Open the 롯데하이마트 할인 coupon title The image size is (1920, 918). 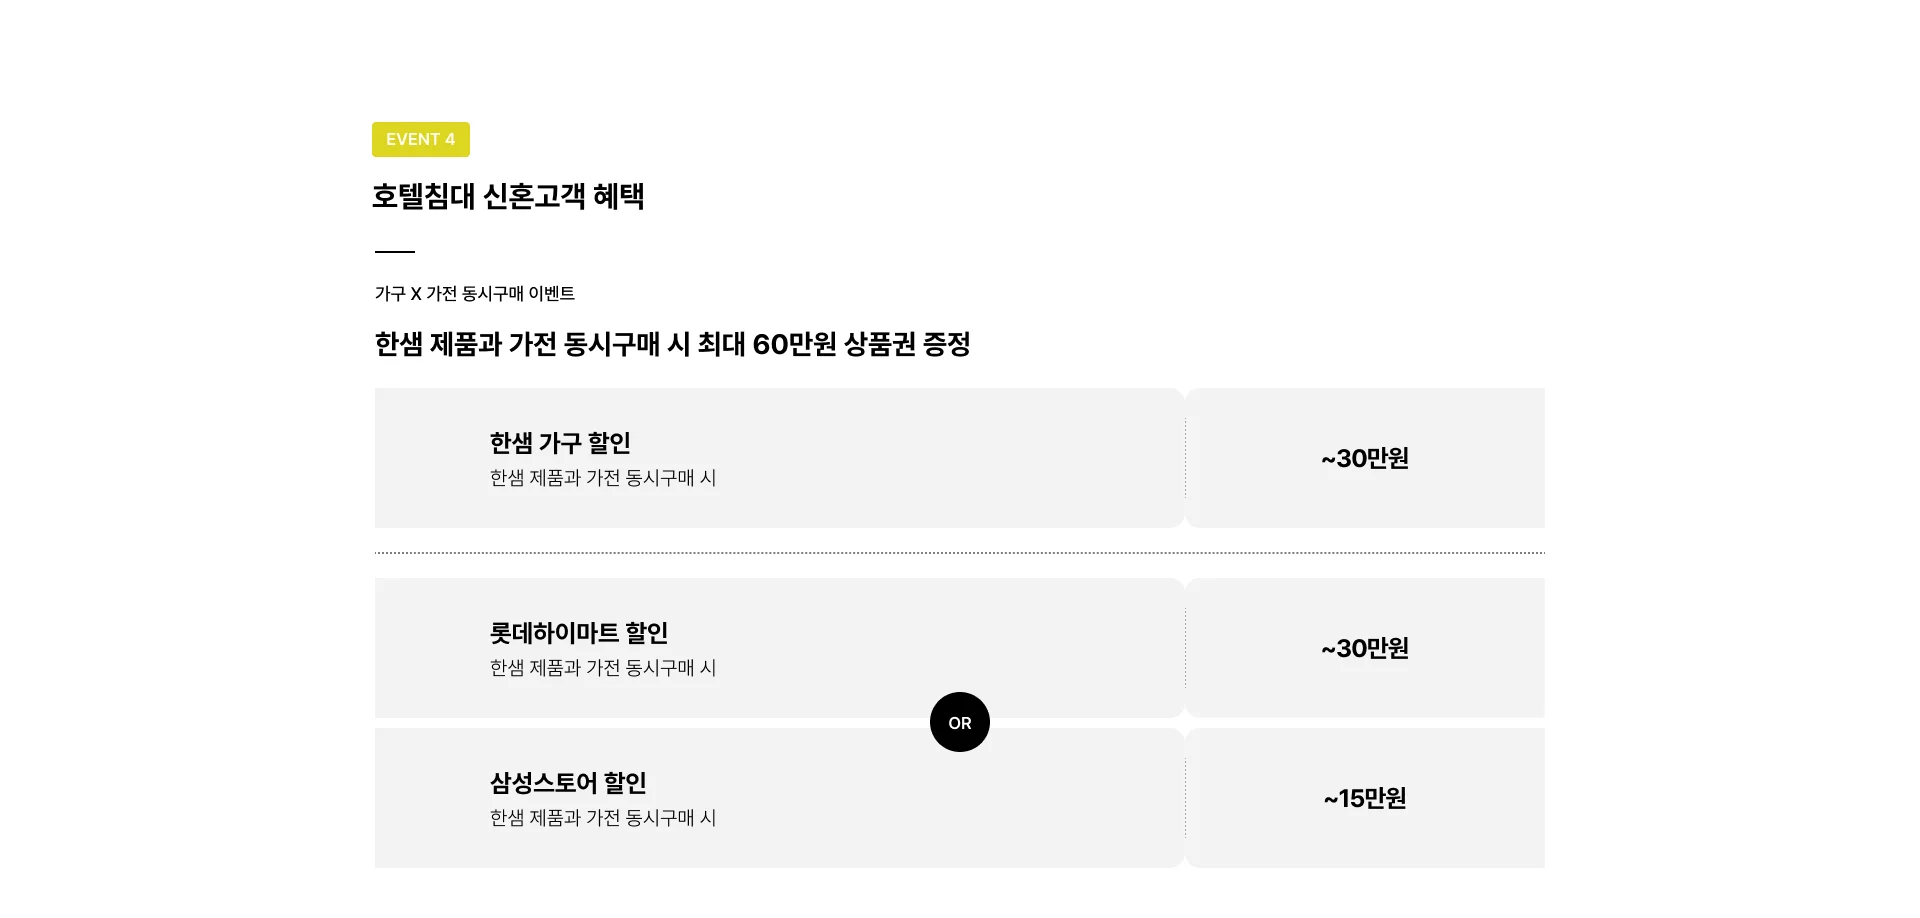[578, 633]
